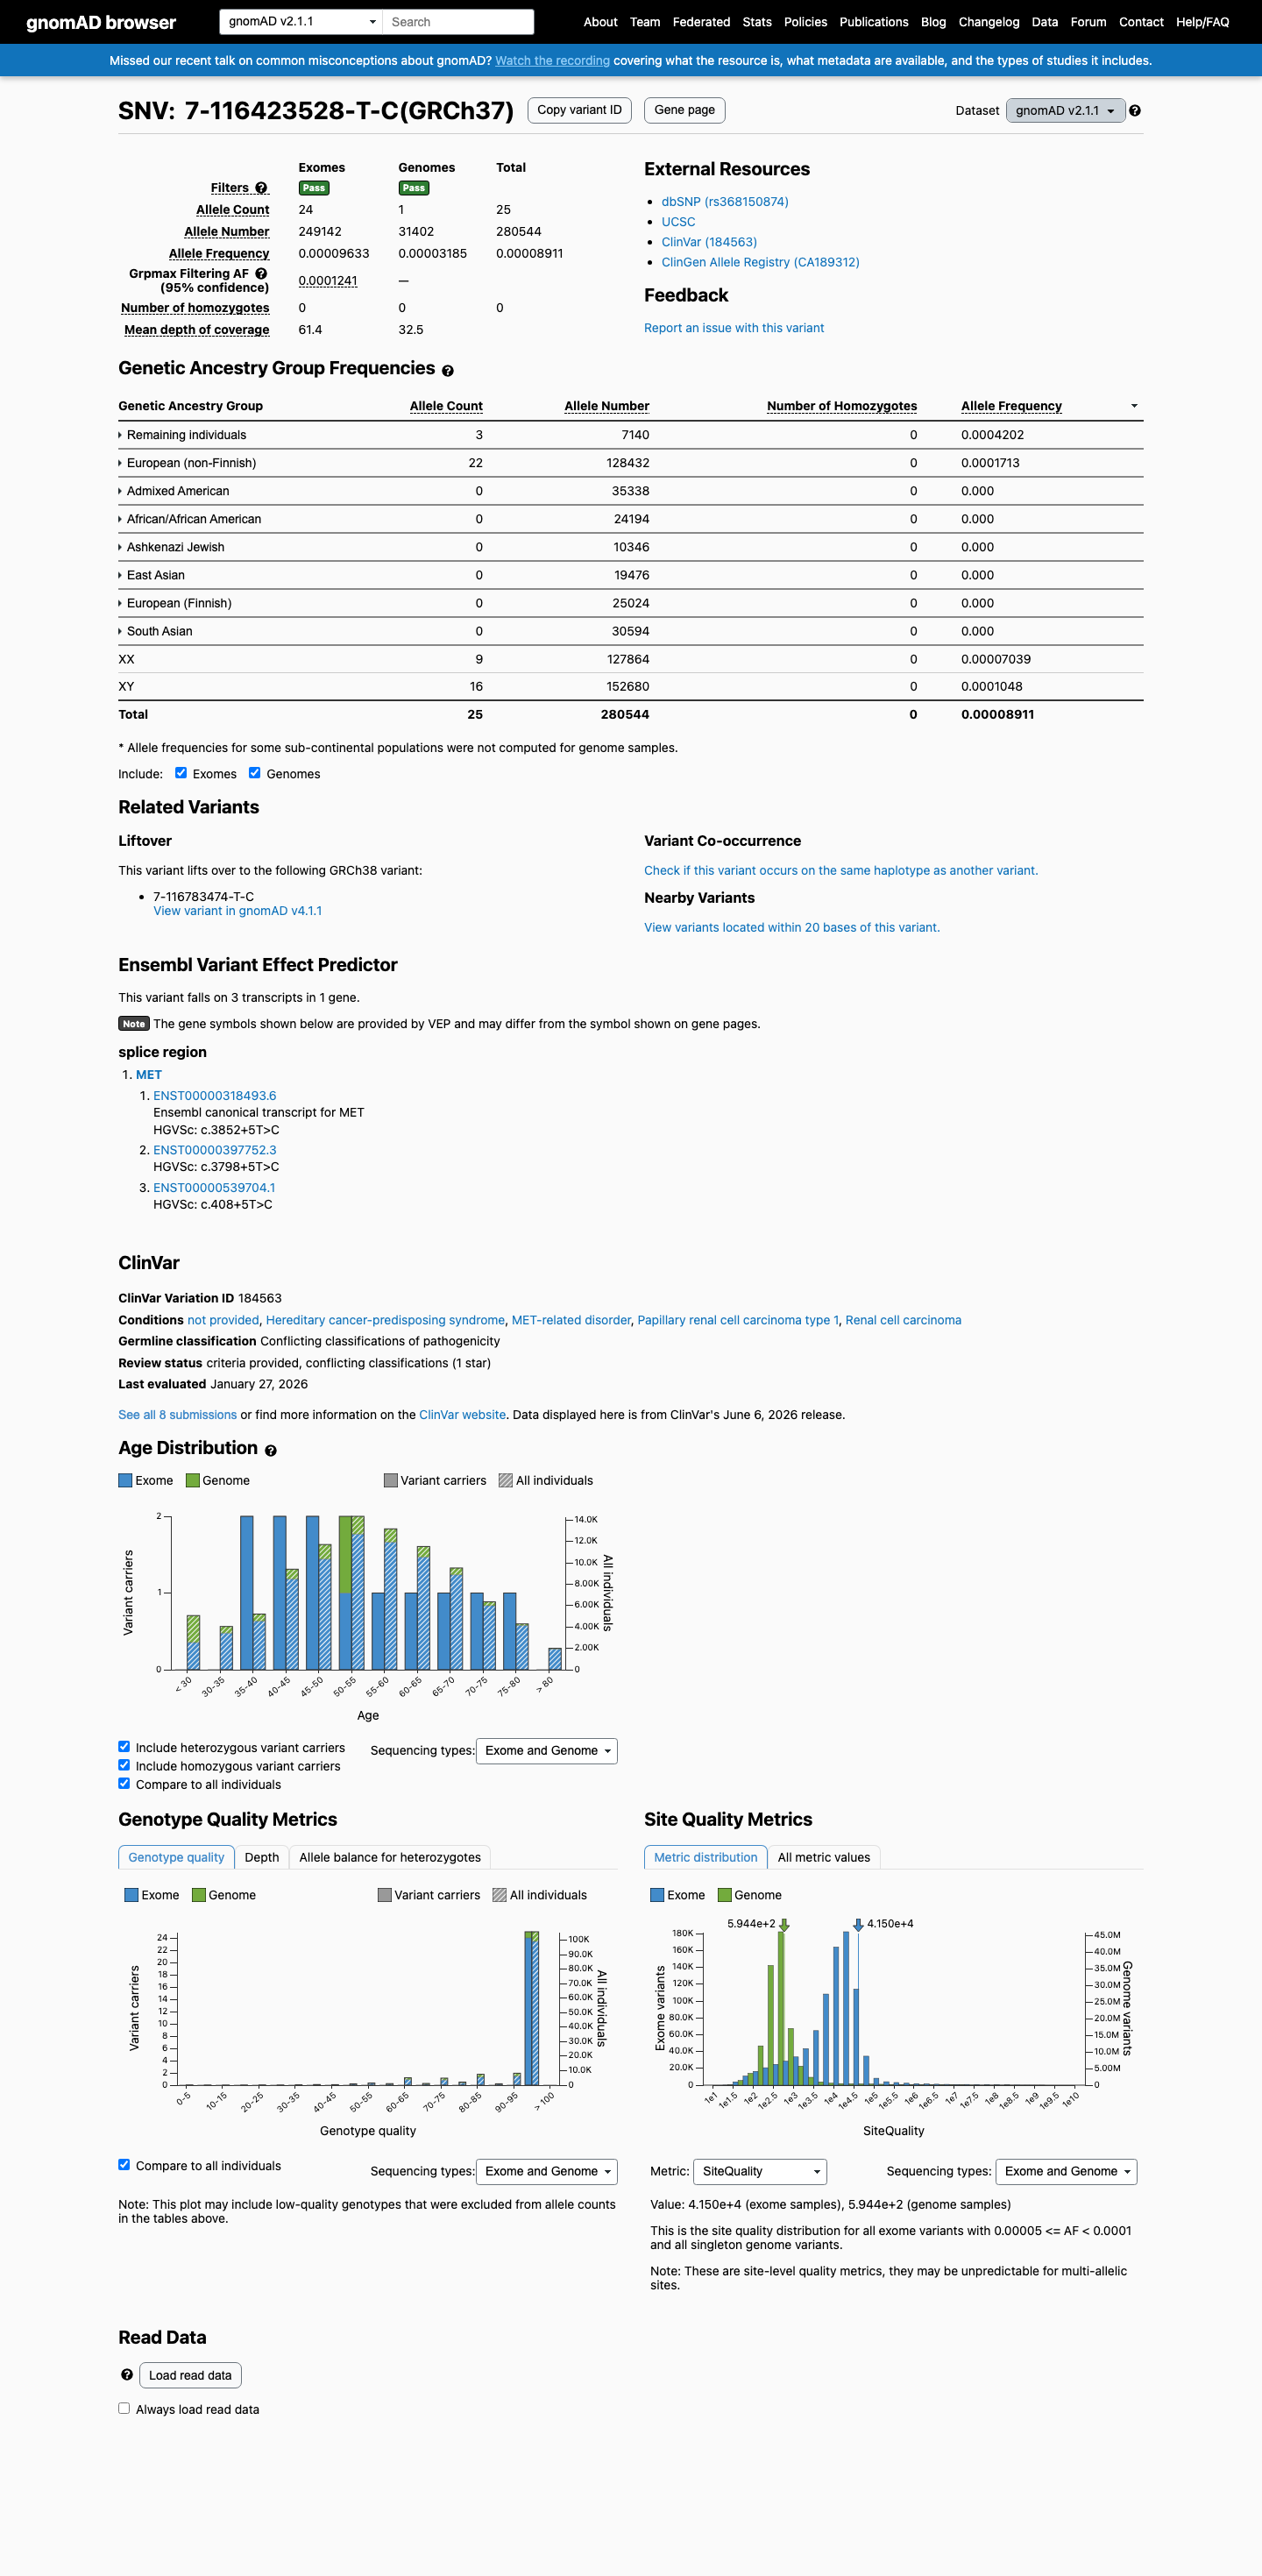Open the MET gene link
This screenshot has height=2576, width=1262.
[x=149, y=1075]
